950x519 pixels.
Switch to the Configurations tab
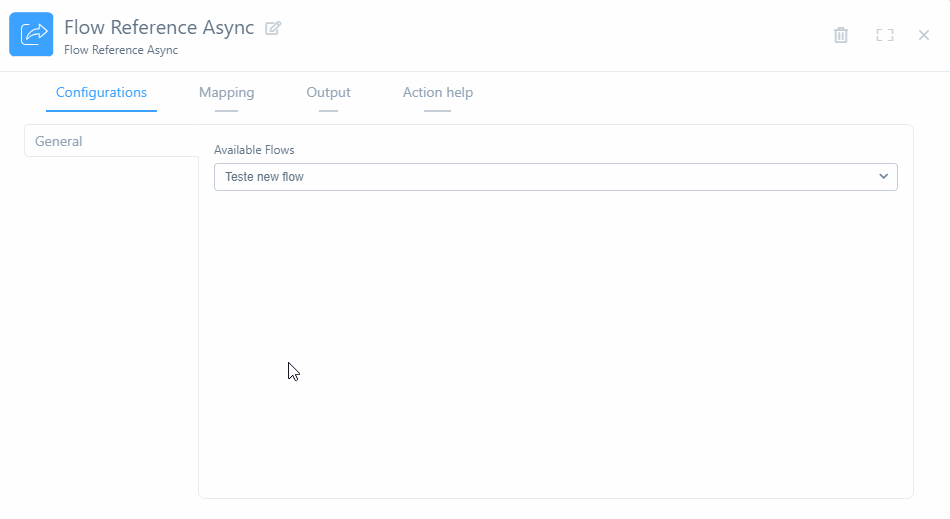[x=101, y=93]
